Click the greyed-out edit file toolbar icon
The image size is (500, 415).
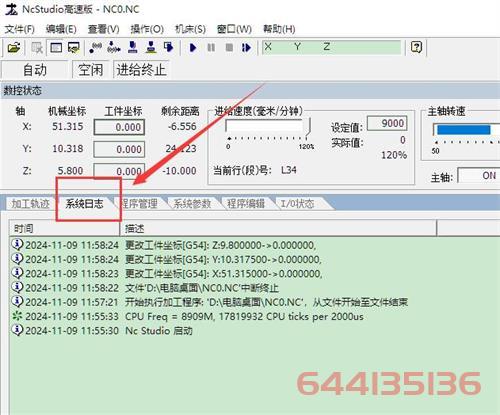37,48
